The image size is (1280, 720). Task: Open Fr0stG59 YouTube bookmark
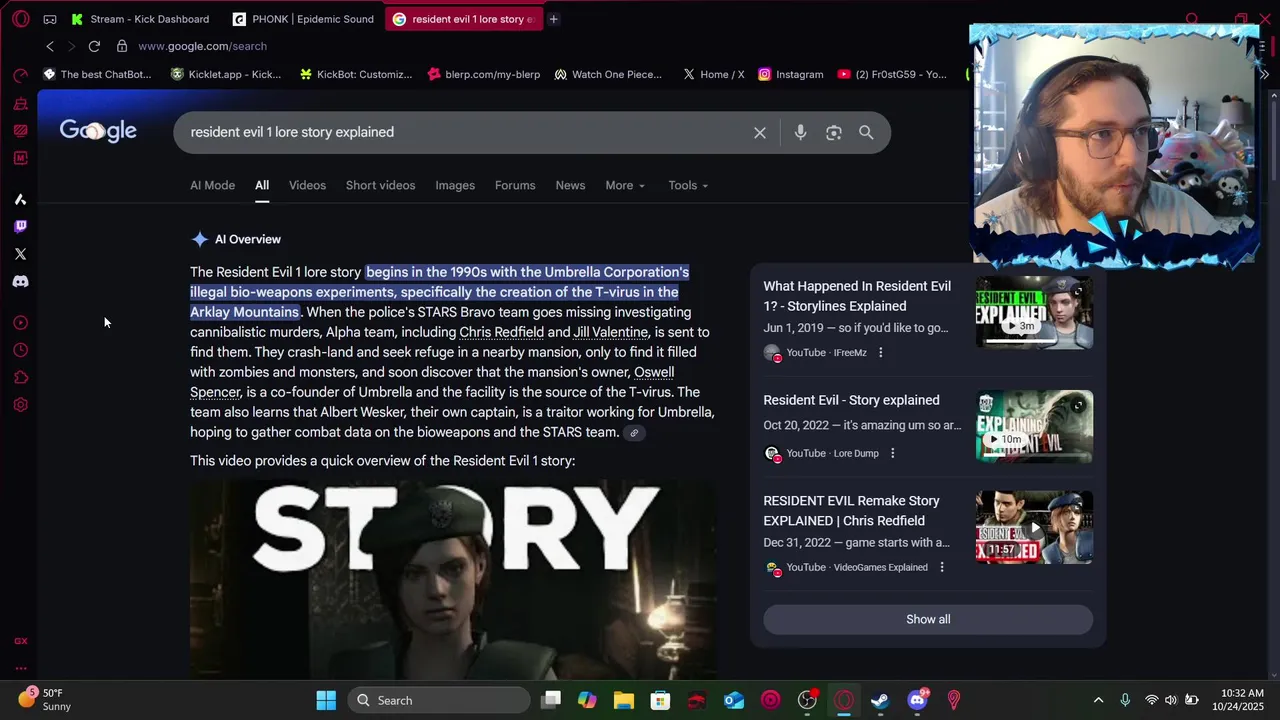tap(892, 74)
